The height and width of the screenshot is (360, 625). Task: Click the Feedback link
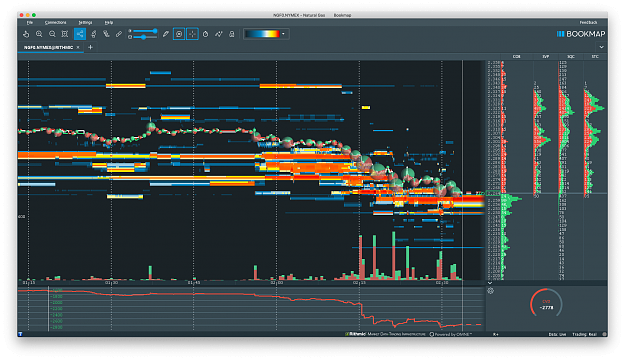pyautogui.click(x=588, y=23)
